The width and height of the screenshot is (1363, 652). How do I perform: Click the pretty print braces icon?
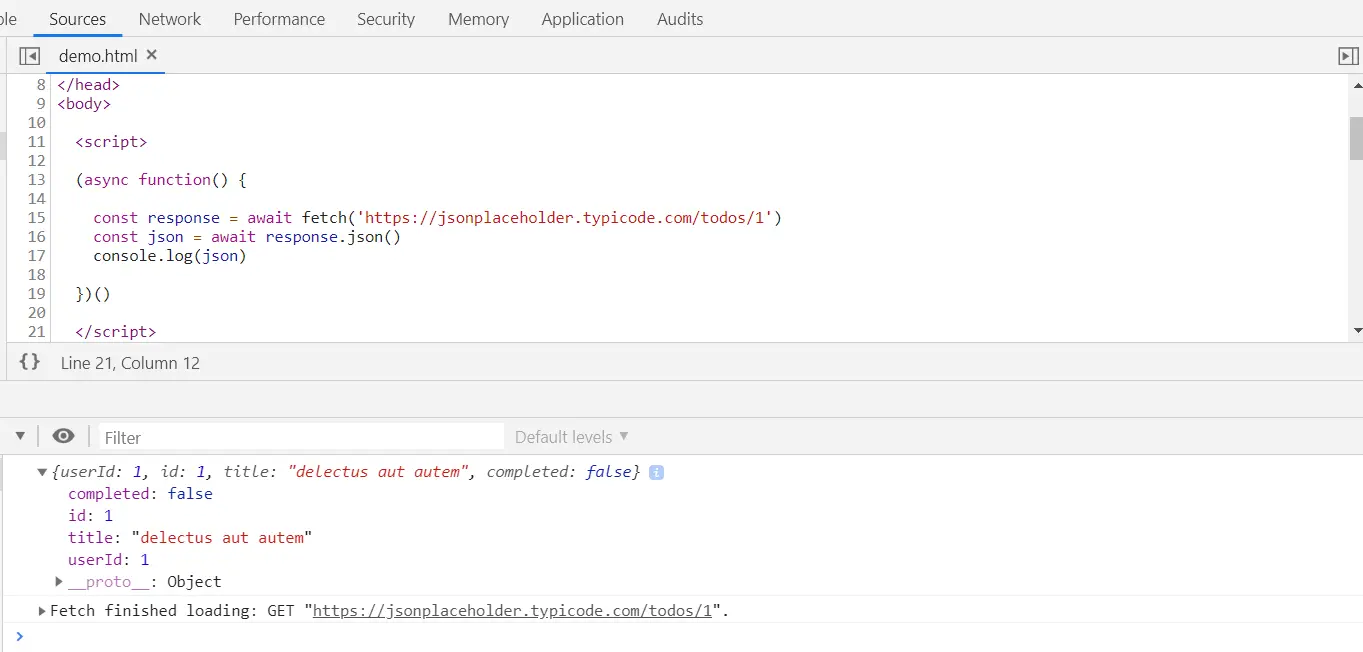[30, 362]
